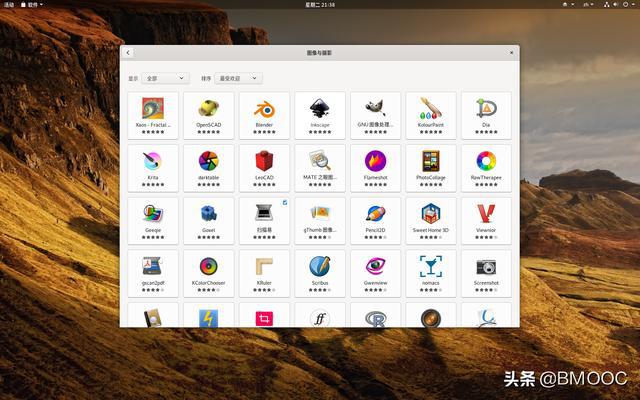
Task: Expand the 排序 (sort) dropdown
Action: click(238, 78)
